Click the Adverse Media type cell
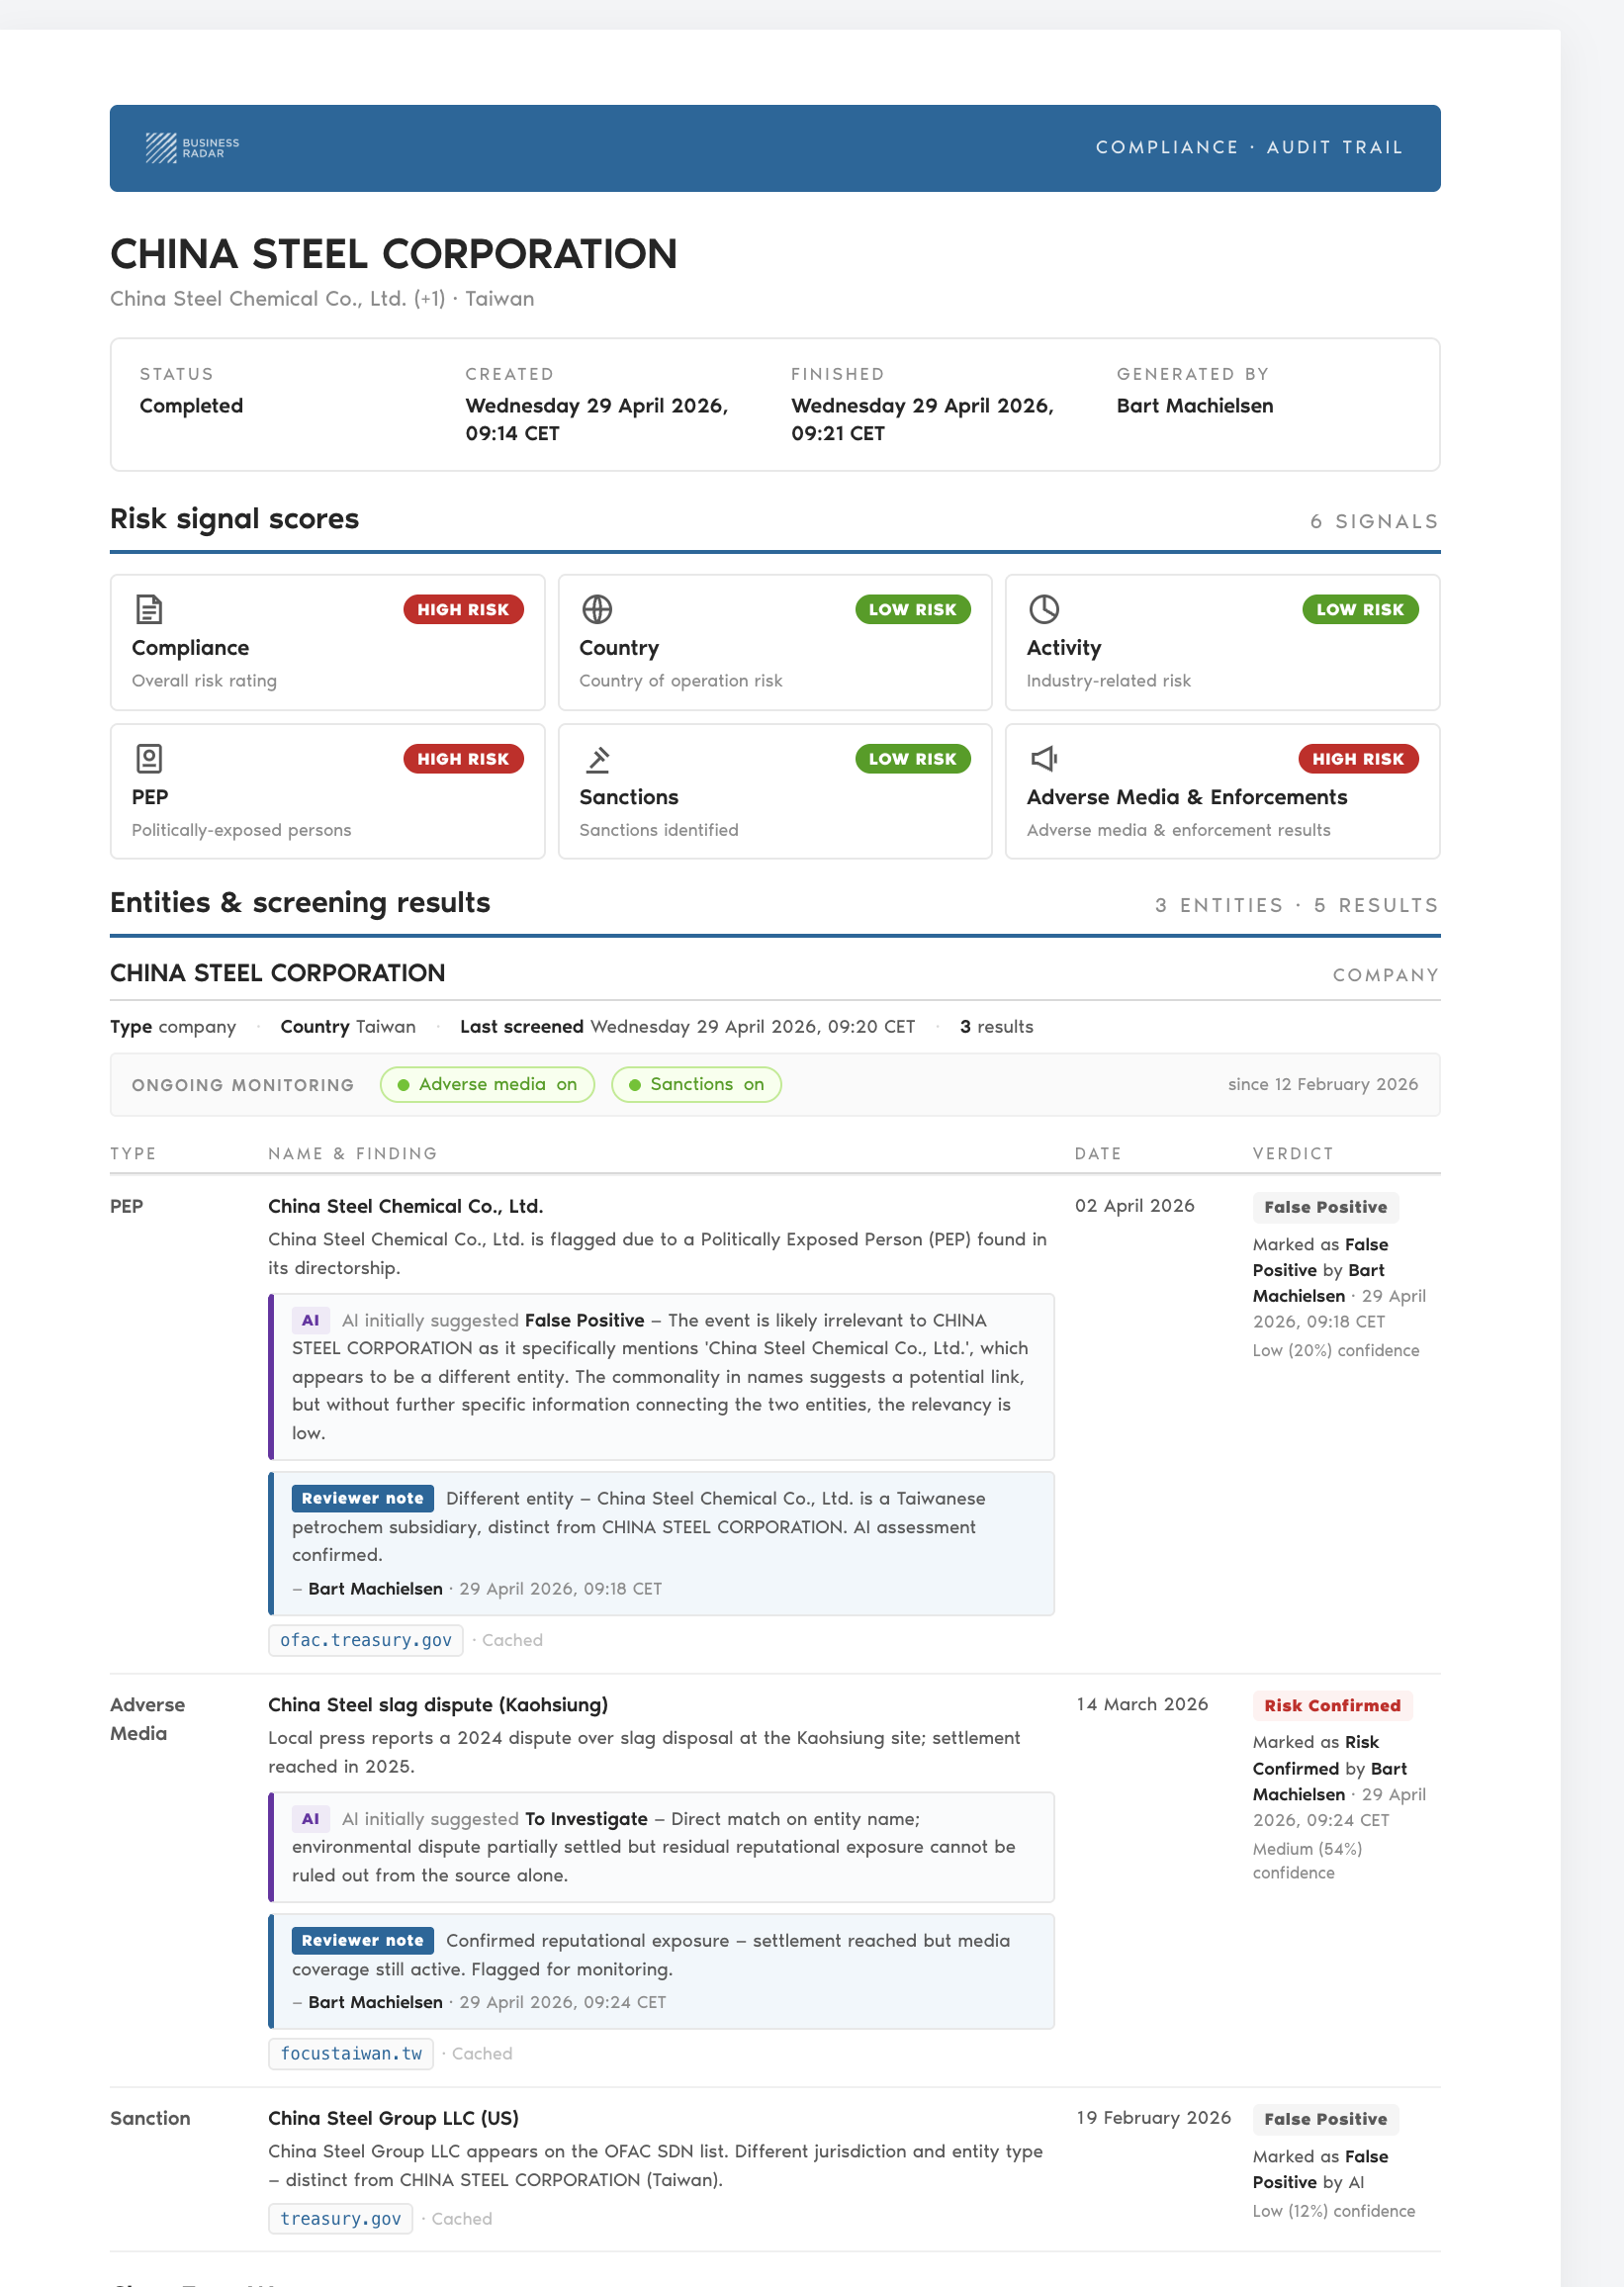The image size is (1624, 2287). tap(147, 1719)
